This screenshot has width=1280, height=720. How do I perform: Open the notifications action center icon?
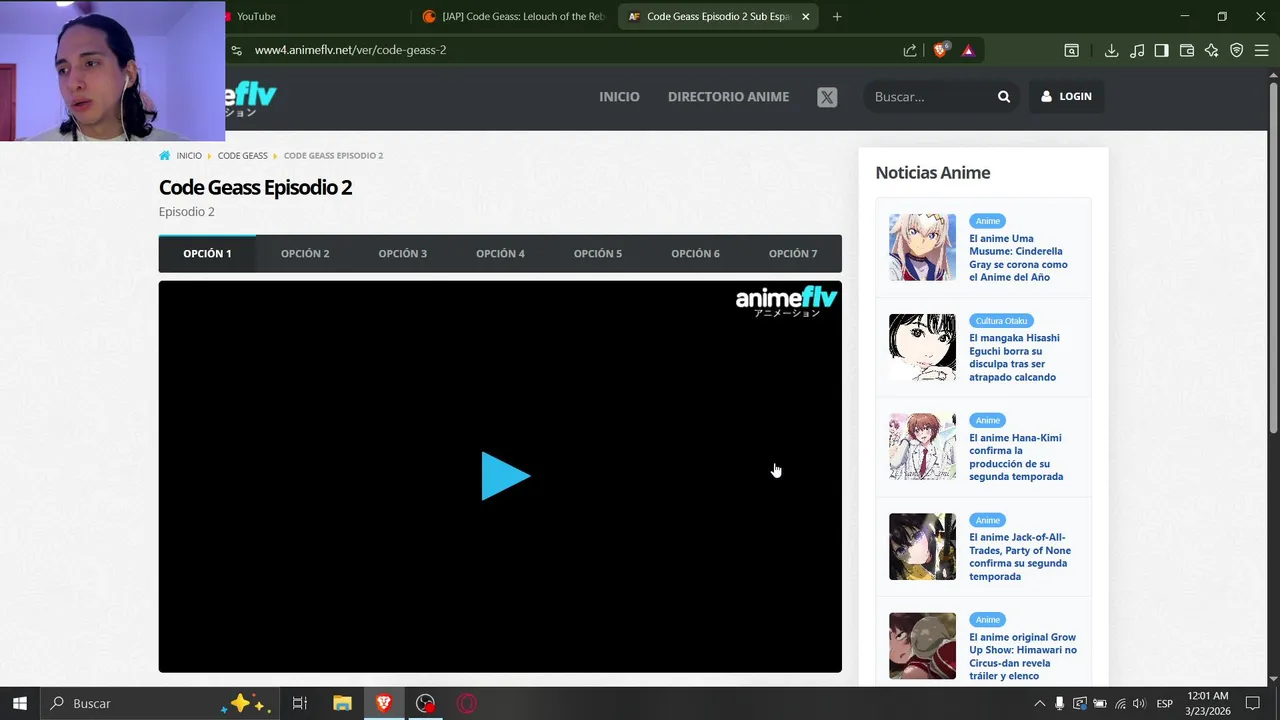click(1253, 703)
